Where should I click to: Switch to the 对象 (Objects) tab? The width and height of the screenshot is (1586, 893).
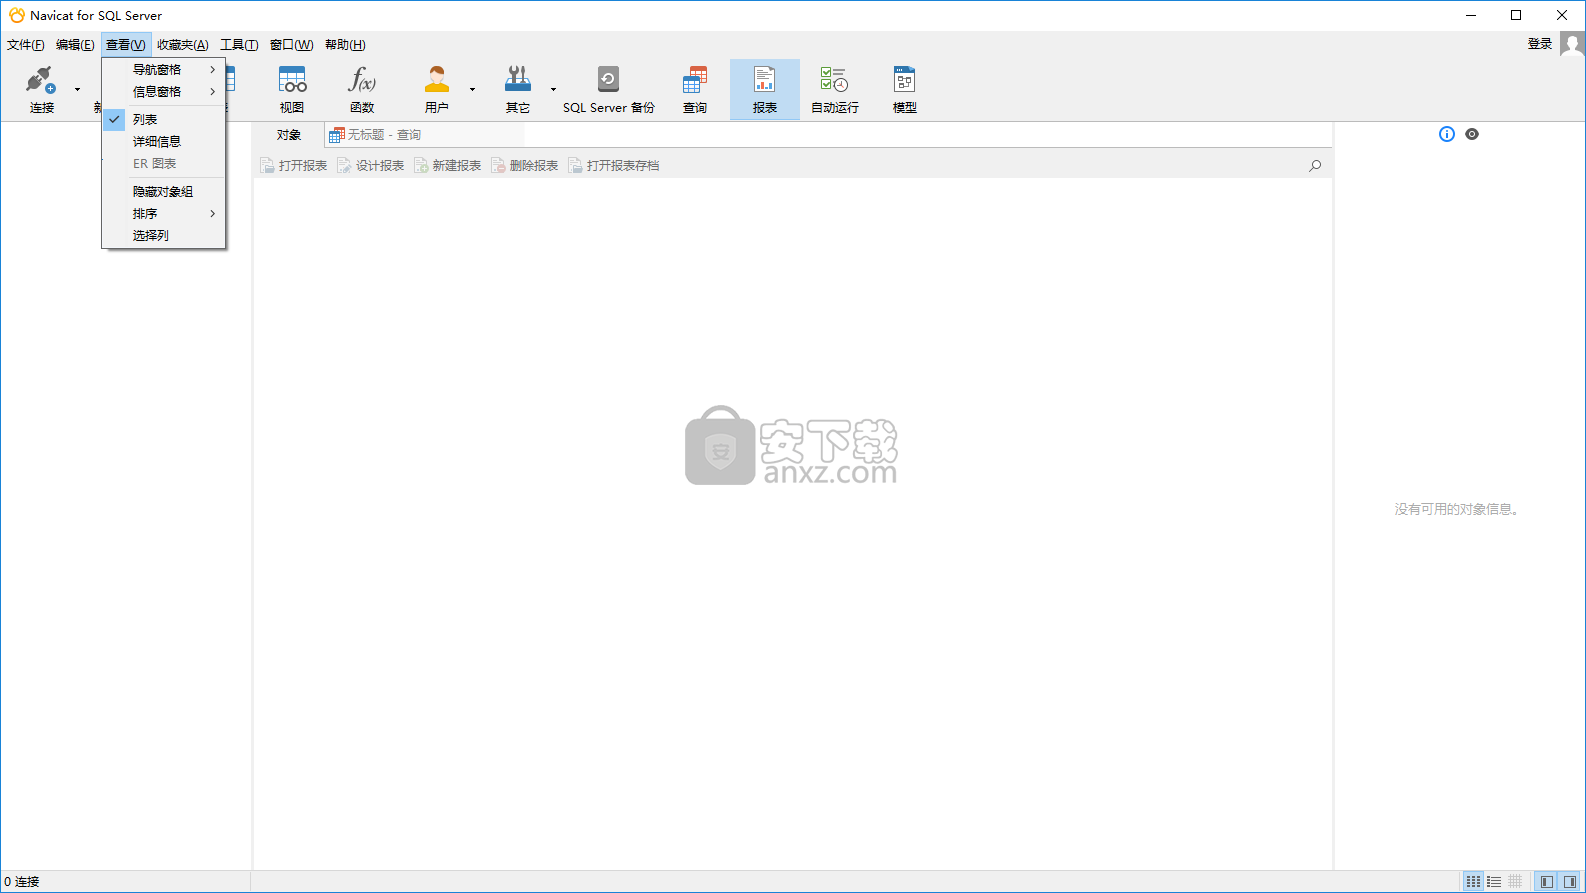(289, 135)
